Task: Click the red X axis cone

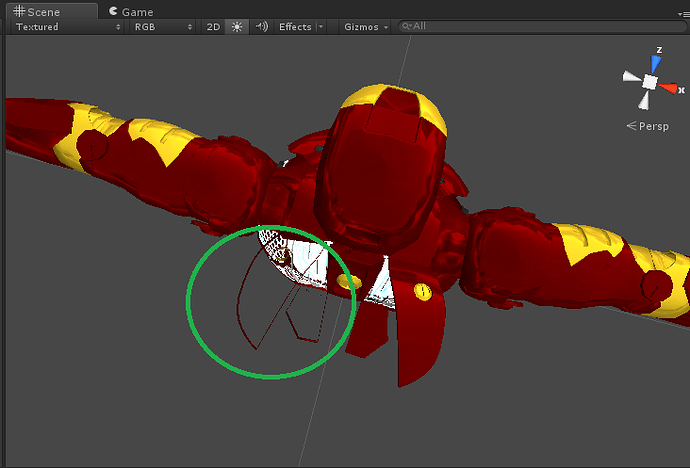Action: pos(668,88)
